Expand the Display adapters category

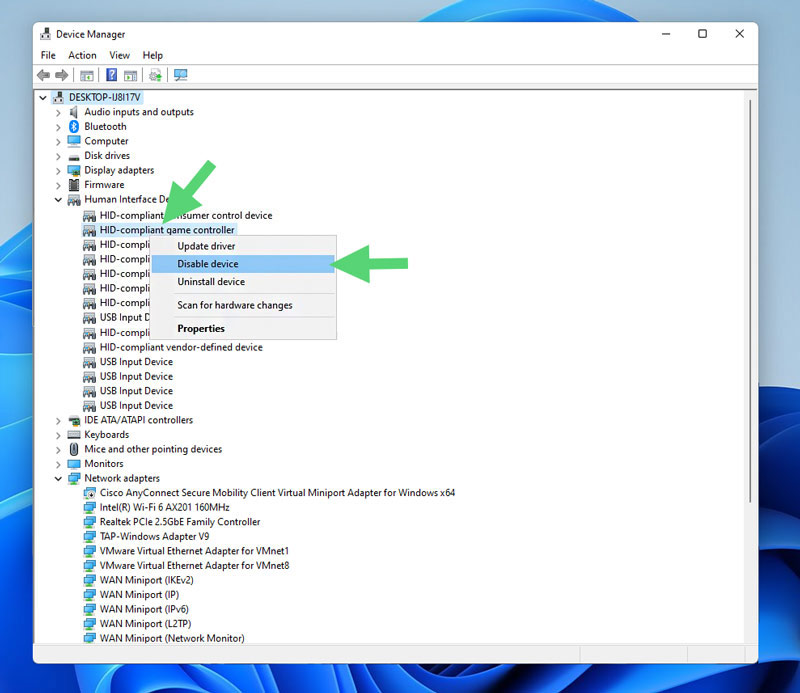(x=58, y=171)
